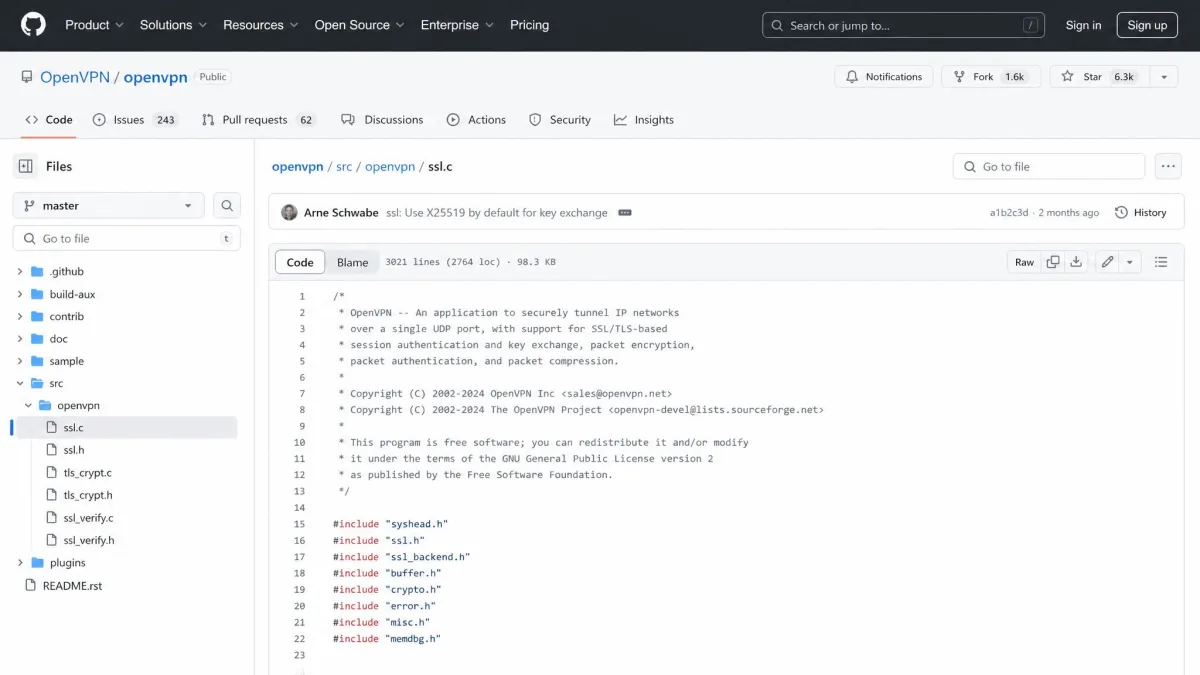Focus the sidebar Go to file field
Viewport: 1200px width, 675px height.
coord(126,239)
